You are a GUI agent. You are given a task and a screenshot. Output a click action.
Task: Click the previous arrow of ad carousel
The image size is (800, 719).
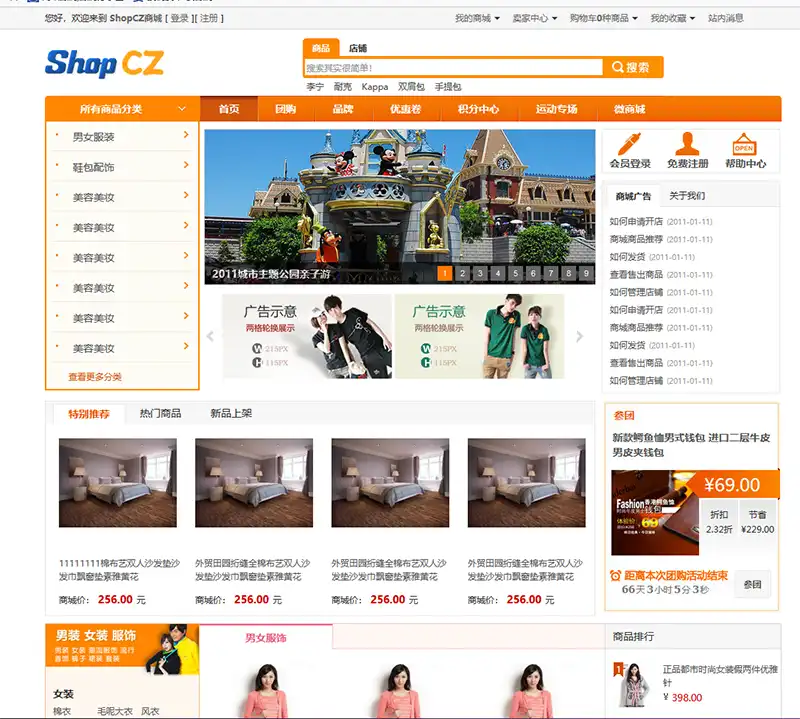[210, 336]
